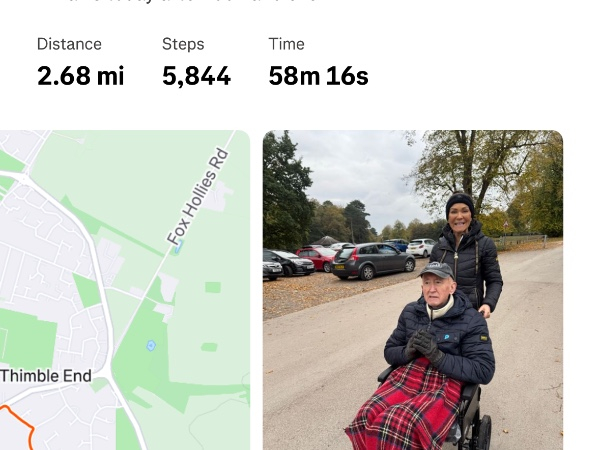
Task: Open the activity route map thumbnail
Action: pos(125,290)
